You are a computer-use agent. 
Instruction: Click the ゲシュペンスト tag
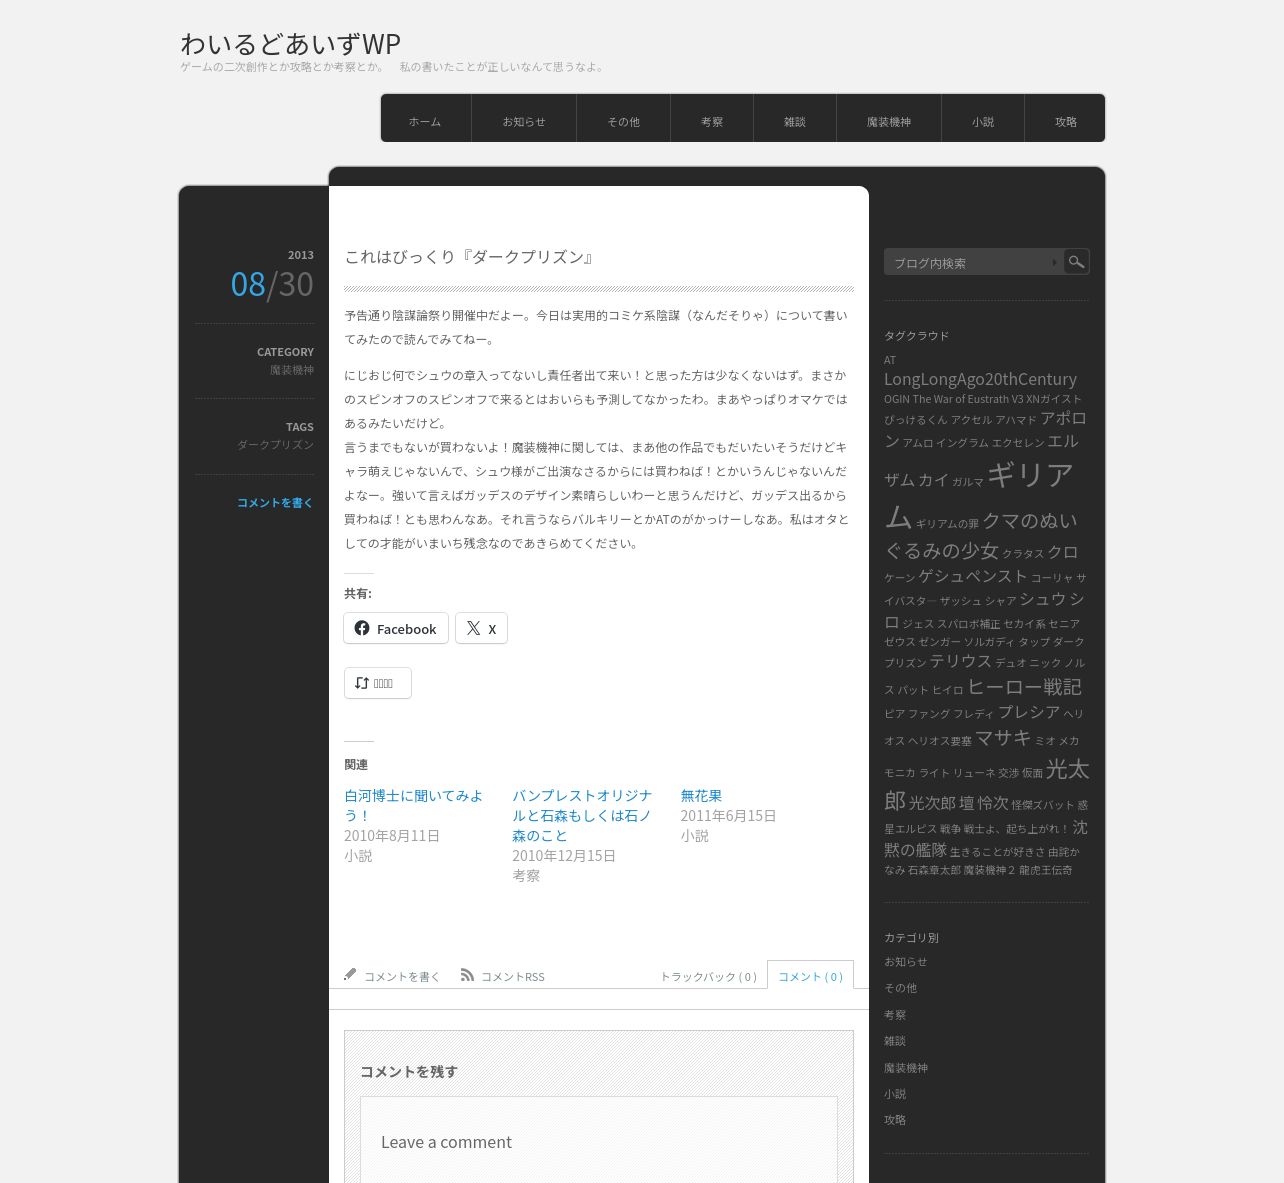pos(973,575)
